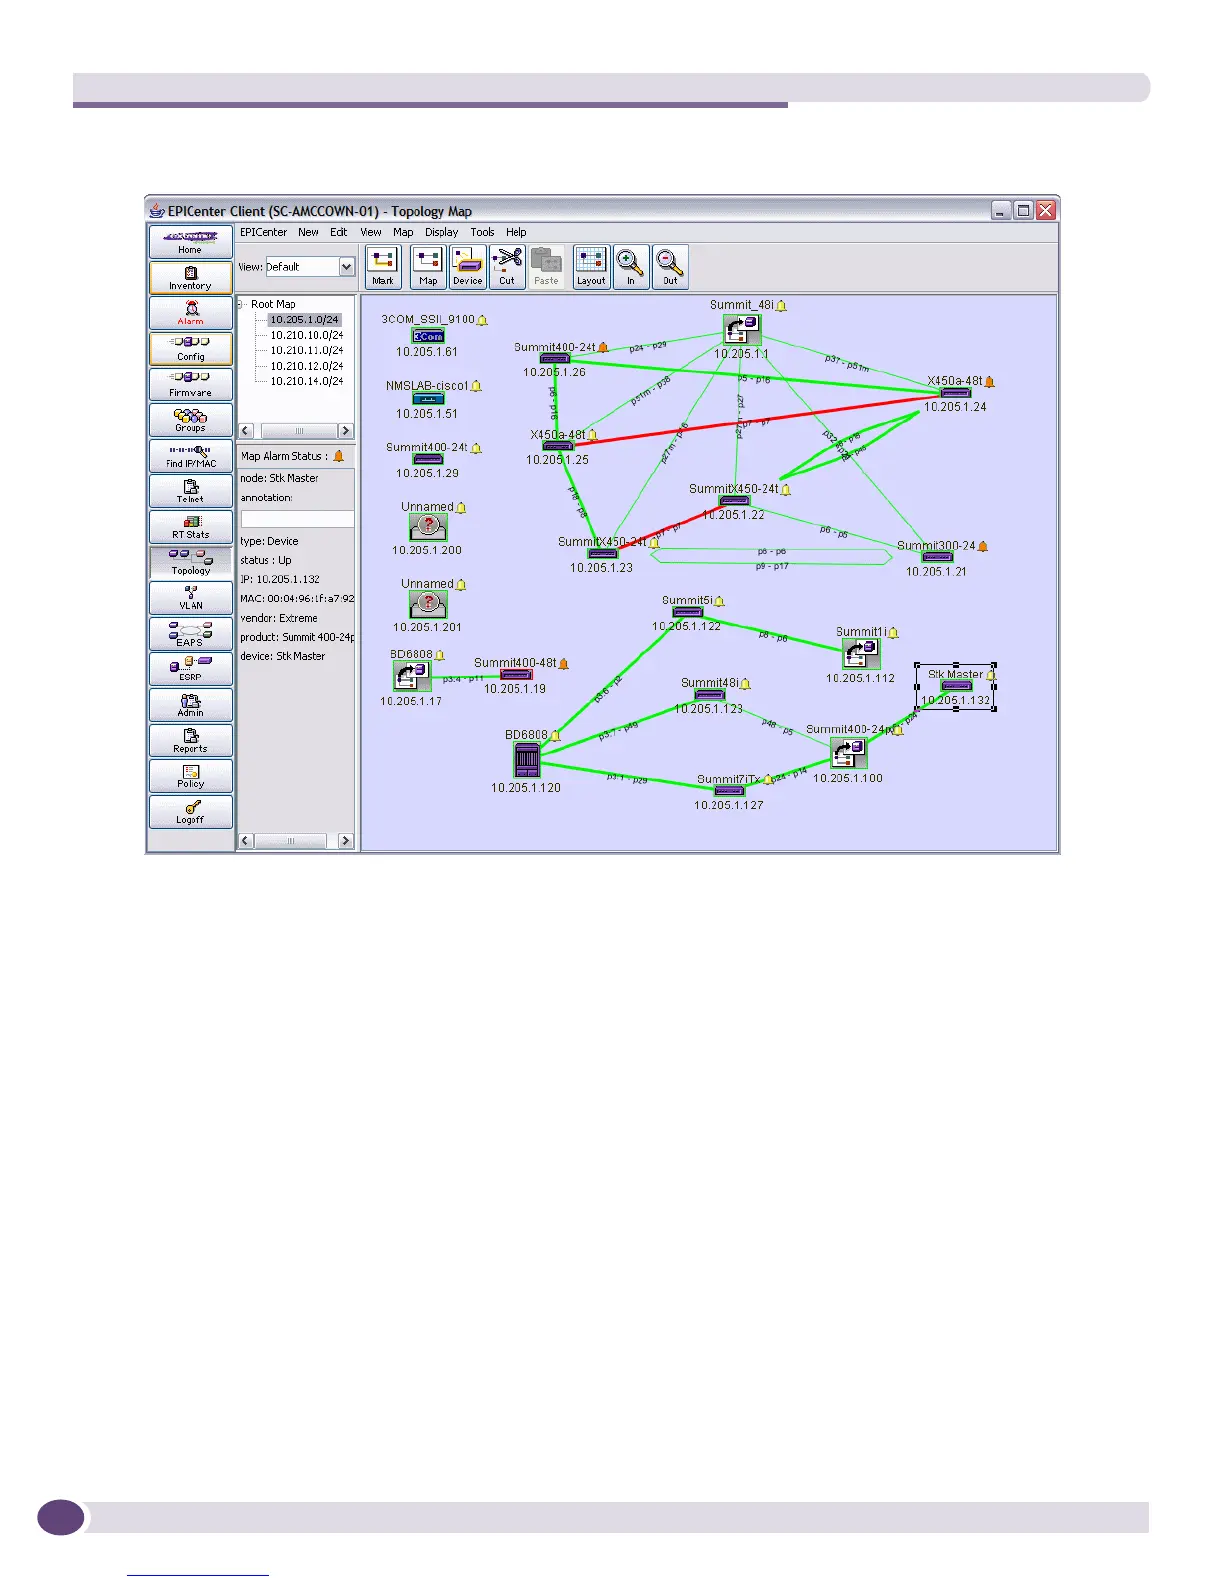Image resolution: width=1224 pixels, height=1584 pixels.
Task: Select the BD6808 device at 10.205.1.120
Action: point(527,761)
